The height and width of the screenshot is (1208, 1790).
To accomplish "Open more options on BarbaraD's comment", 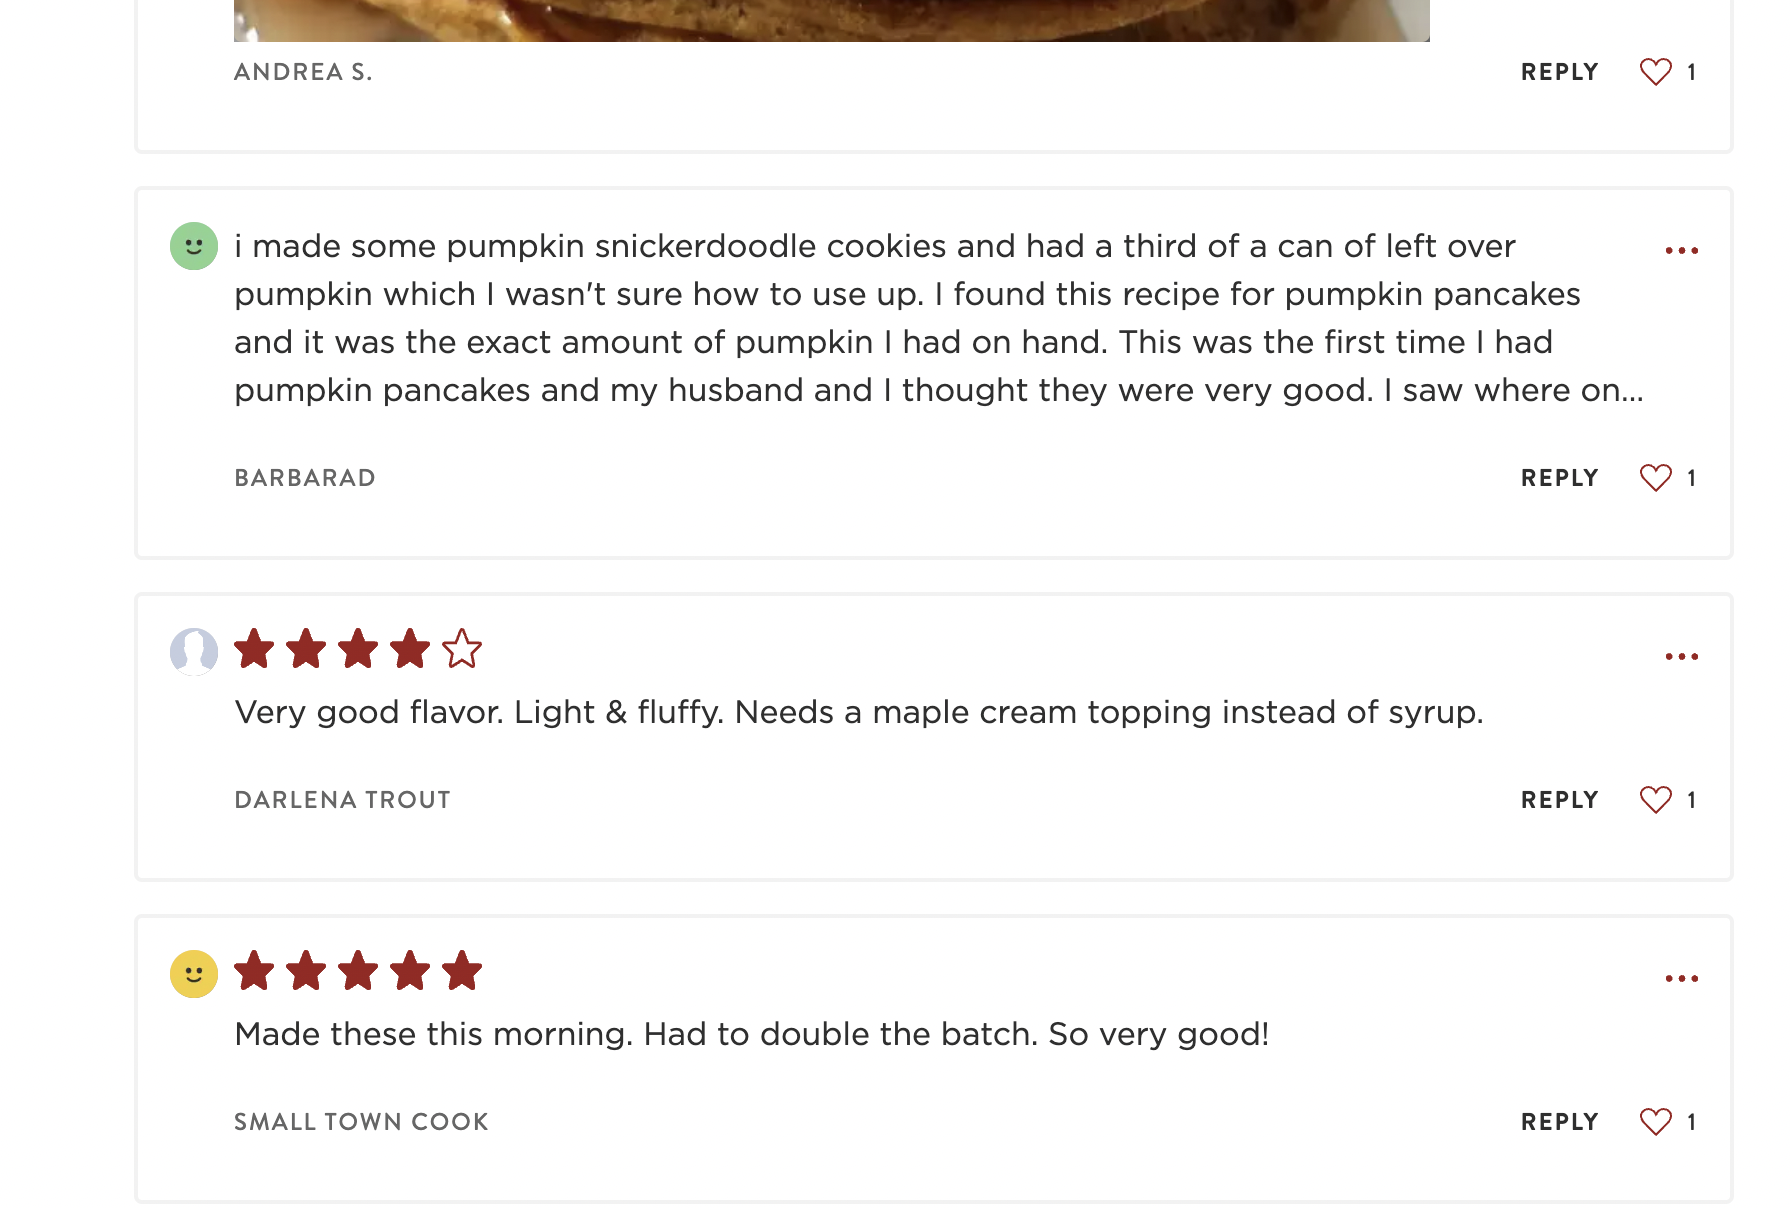I will coord(1682,250).
